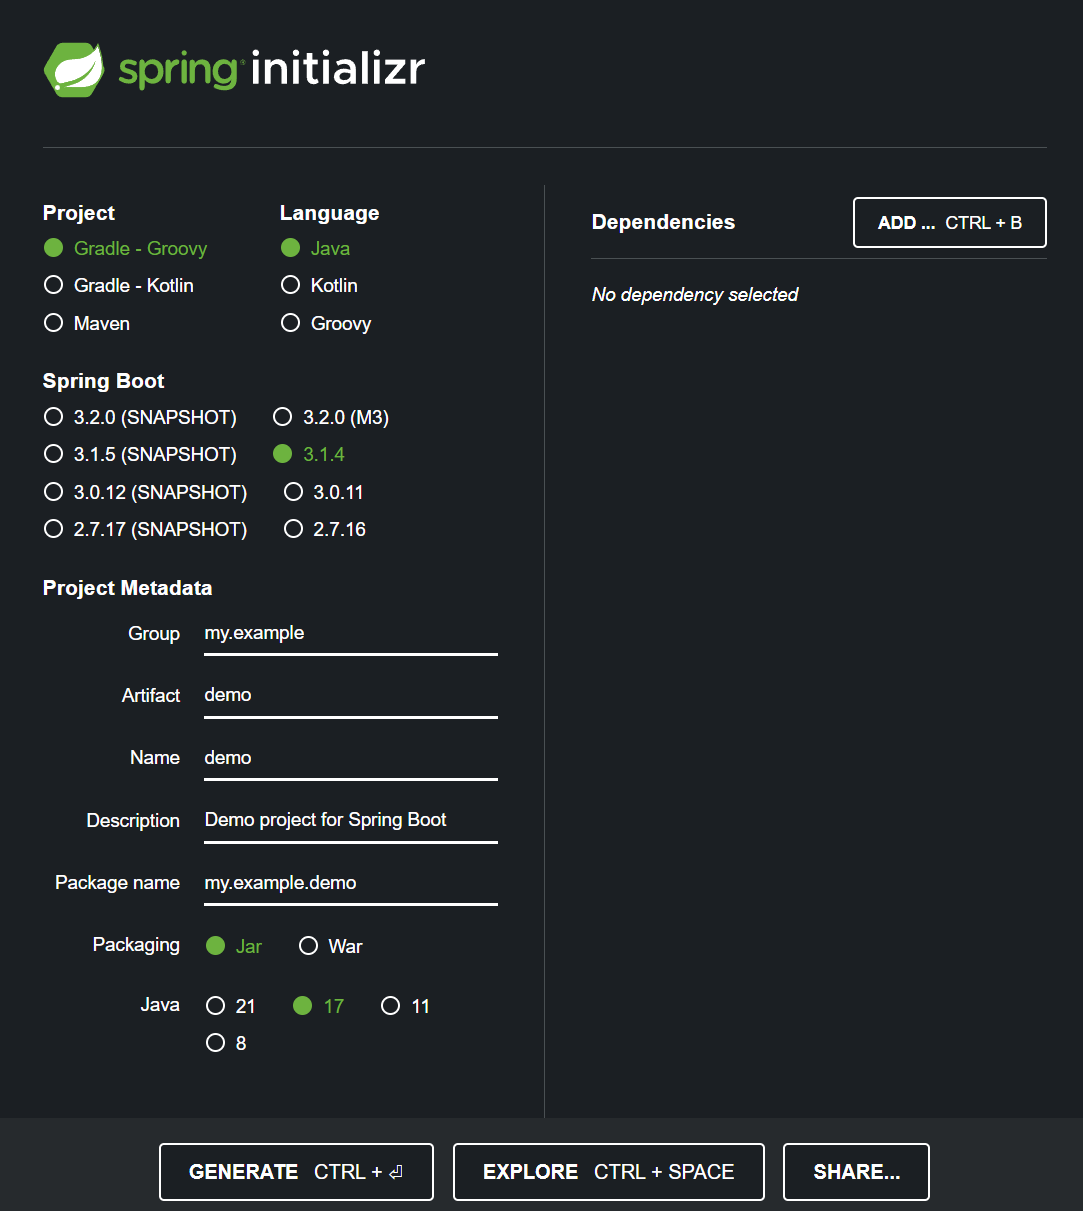Click the Name label
The width and height of the screenshot is (1083, 1211).
(155, 758)
